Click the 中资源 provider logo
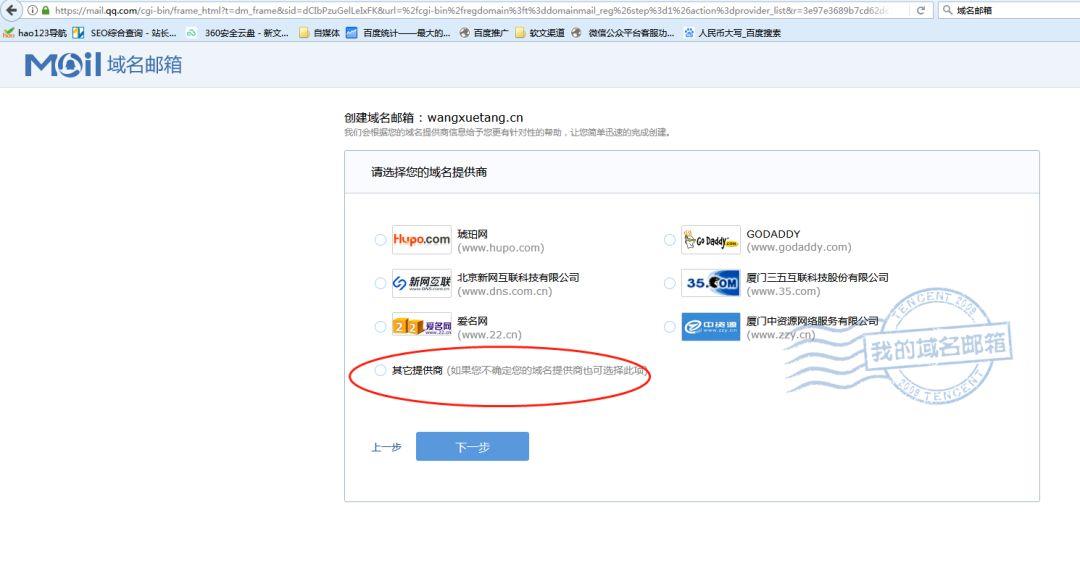 click(711, 327)
